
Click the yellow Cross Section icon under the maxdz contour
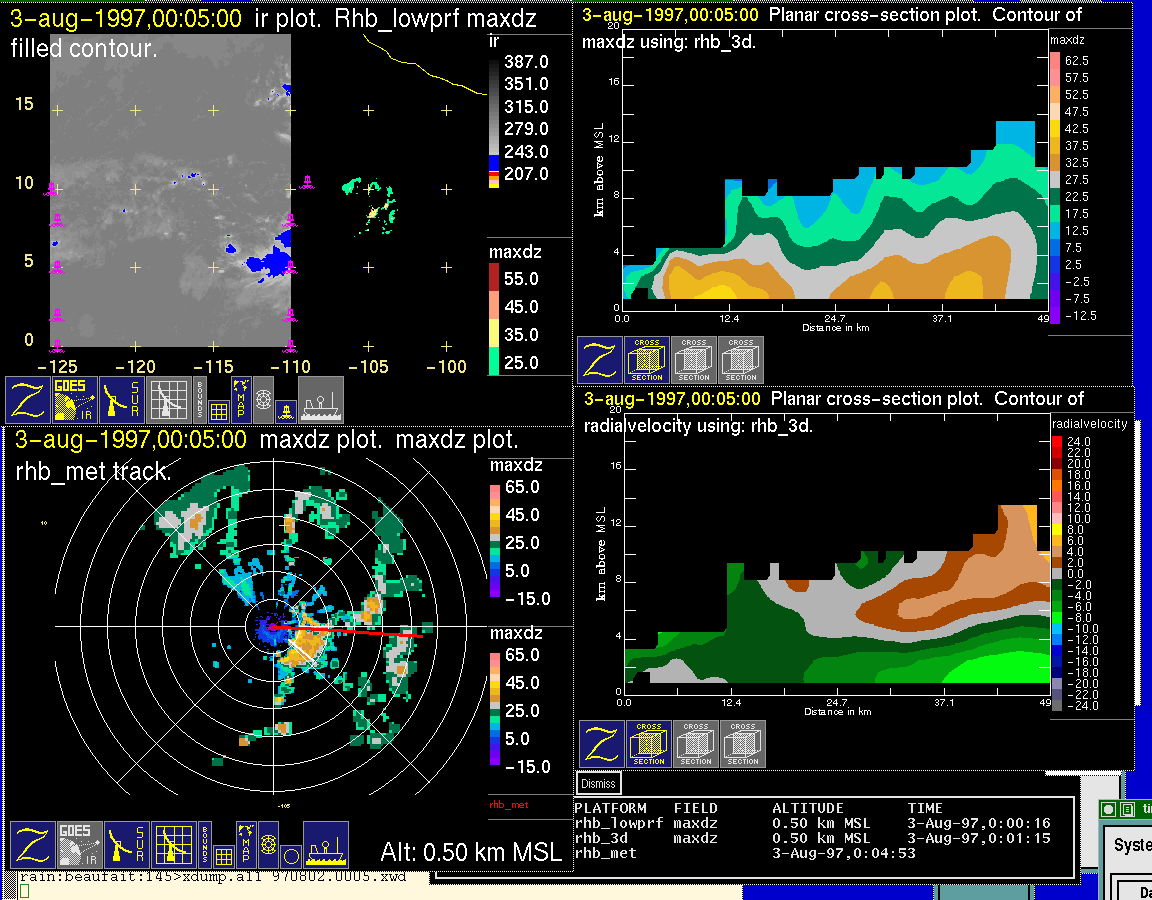[x=647, y=360]
